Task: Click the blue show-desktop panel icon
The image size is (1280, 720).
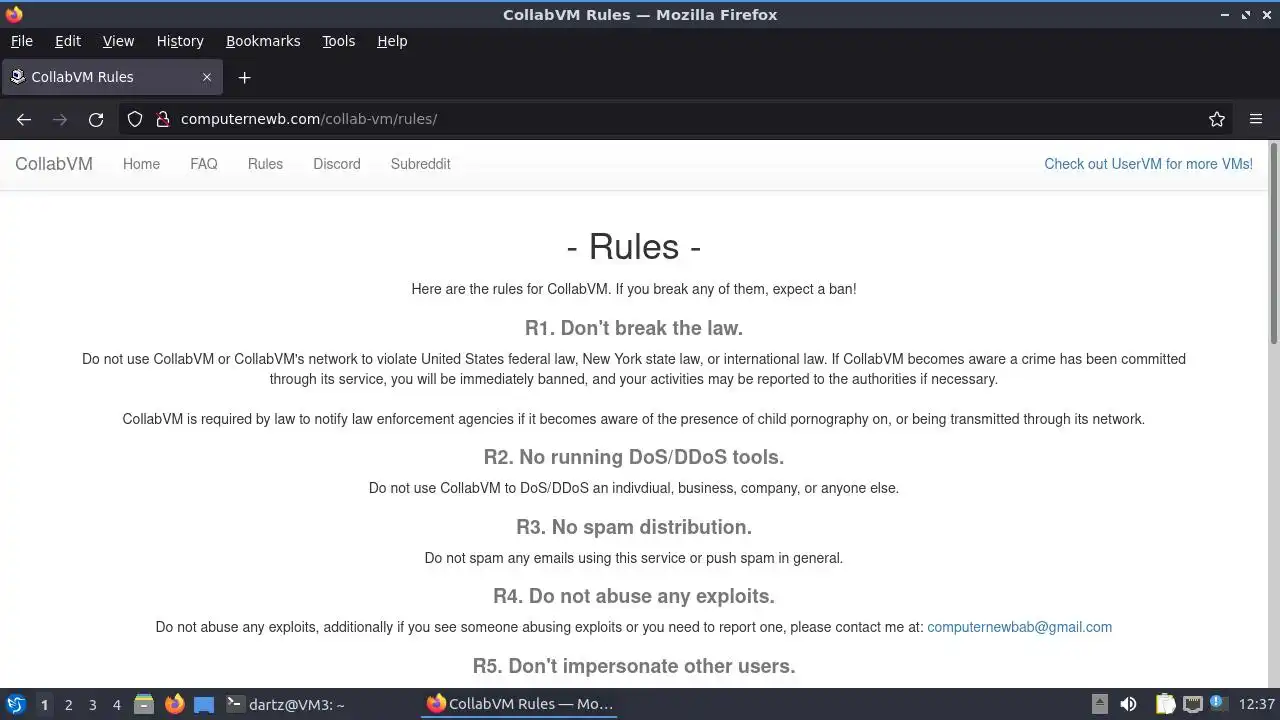Action: 204,704
